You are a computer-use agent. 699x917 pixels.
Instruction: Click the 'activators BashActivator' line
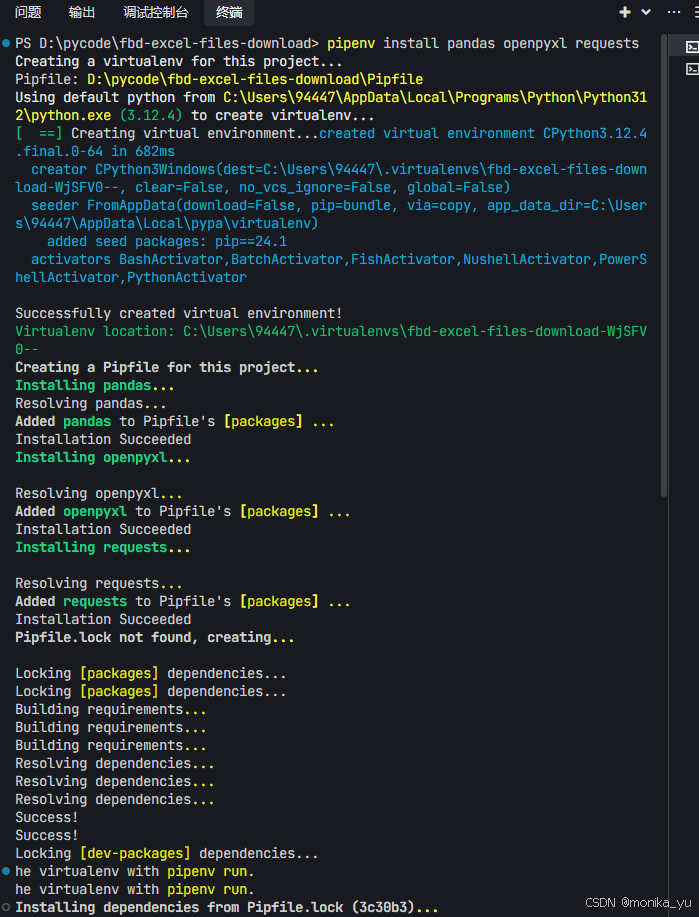click(x=331, y=268)
